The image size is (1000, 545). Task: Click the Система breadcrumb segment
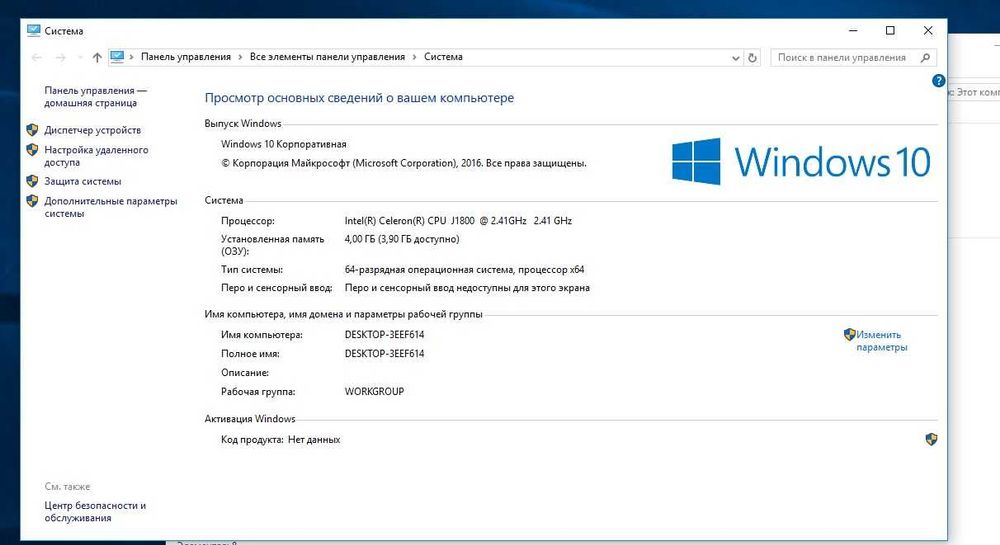pos(443,57)
